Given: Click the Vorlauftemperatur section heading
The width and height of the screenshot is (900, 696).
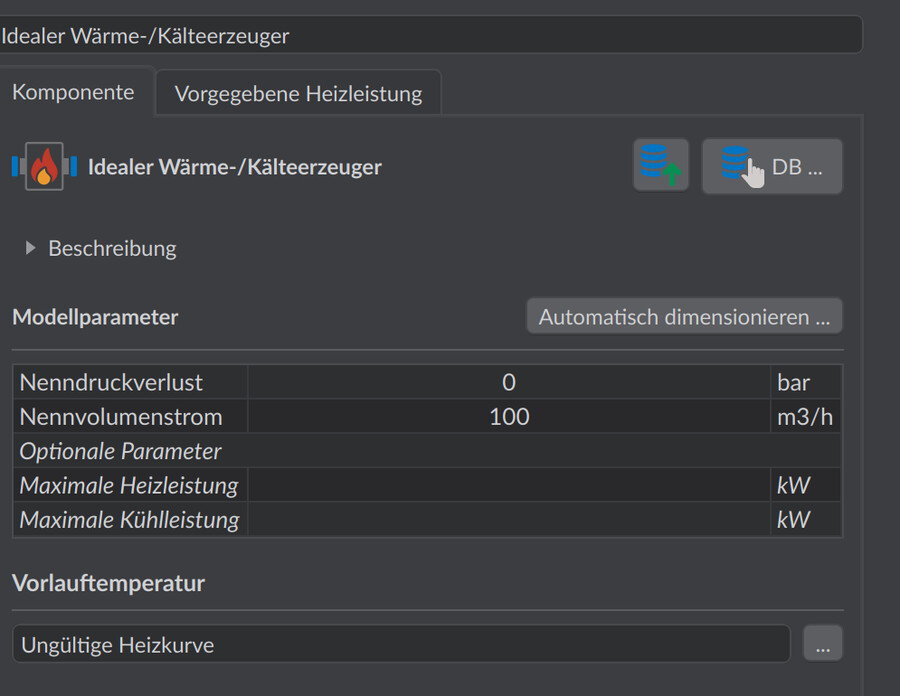Looking at the screenshot, I should 108,584.
